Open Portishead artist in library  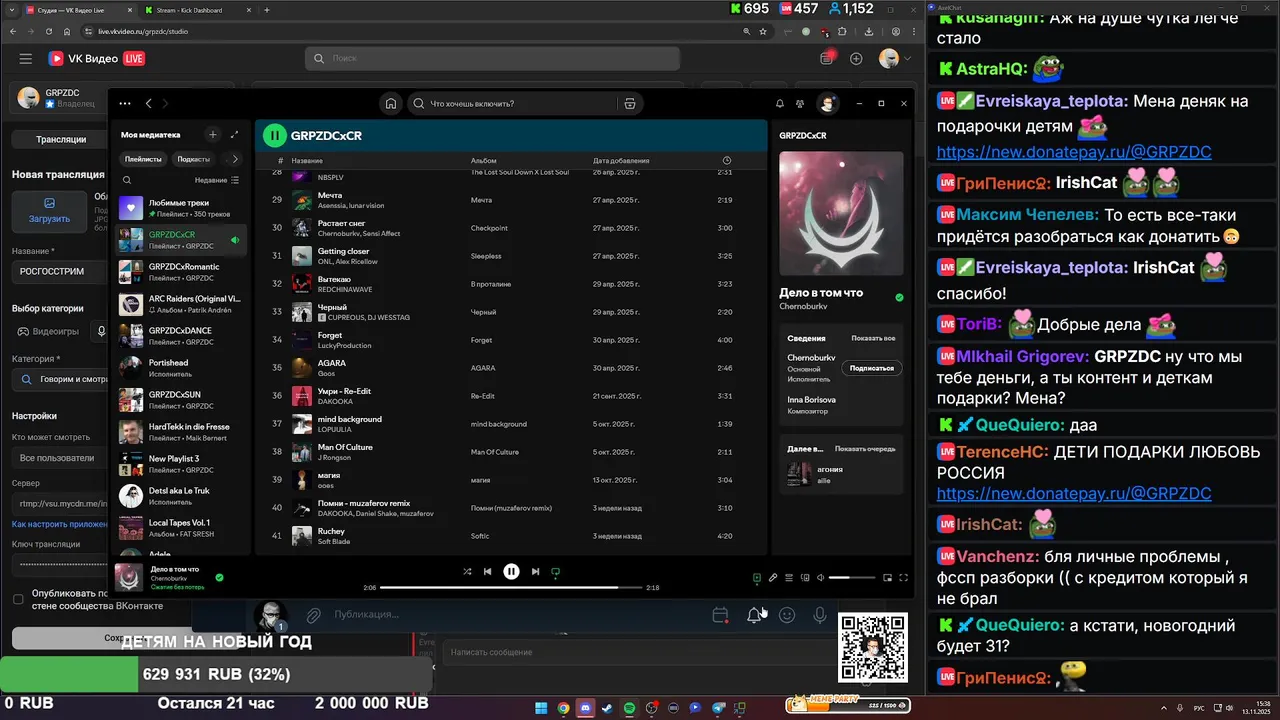pos(181,368)
